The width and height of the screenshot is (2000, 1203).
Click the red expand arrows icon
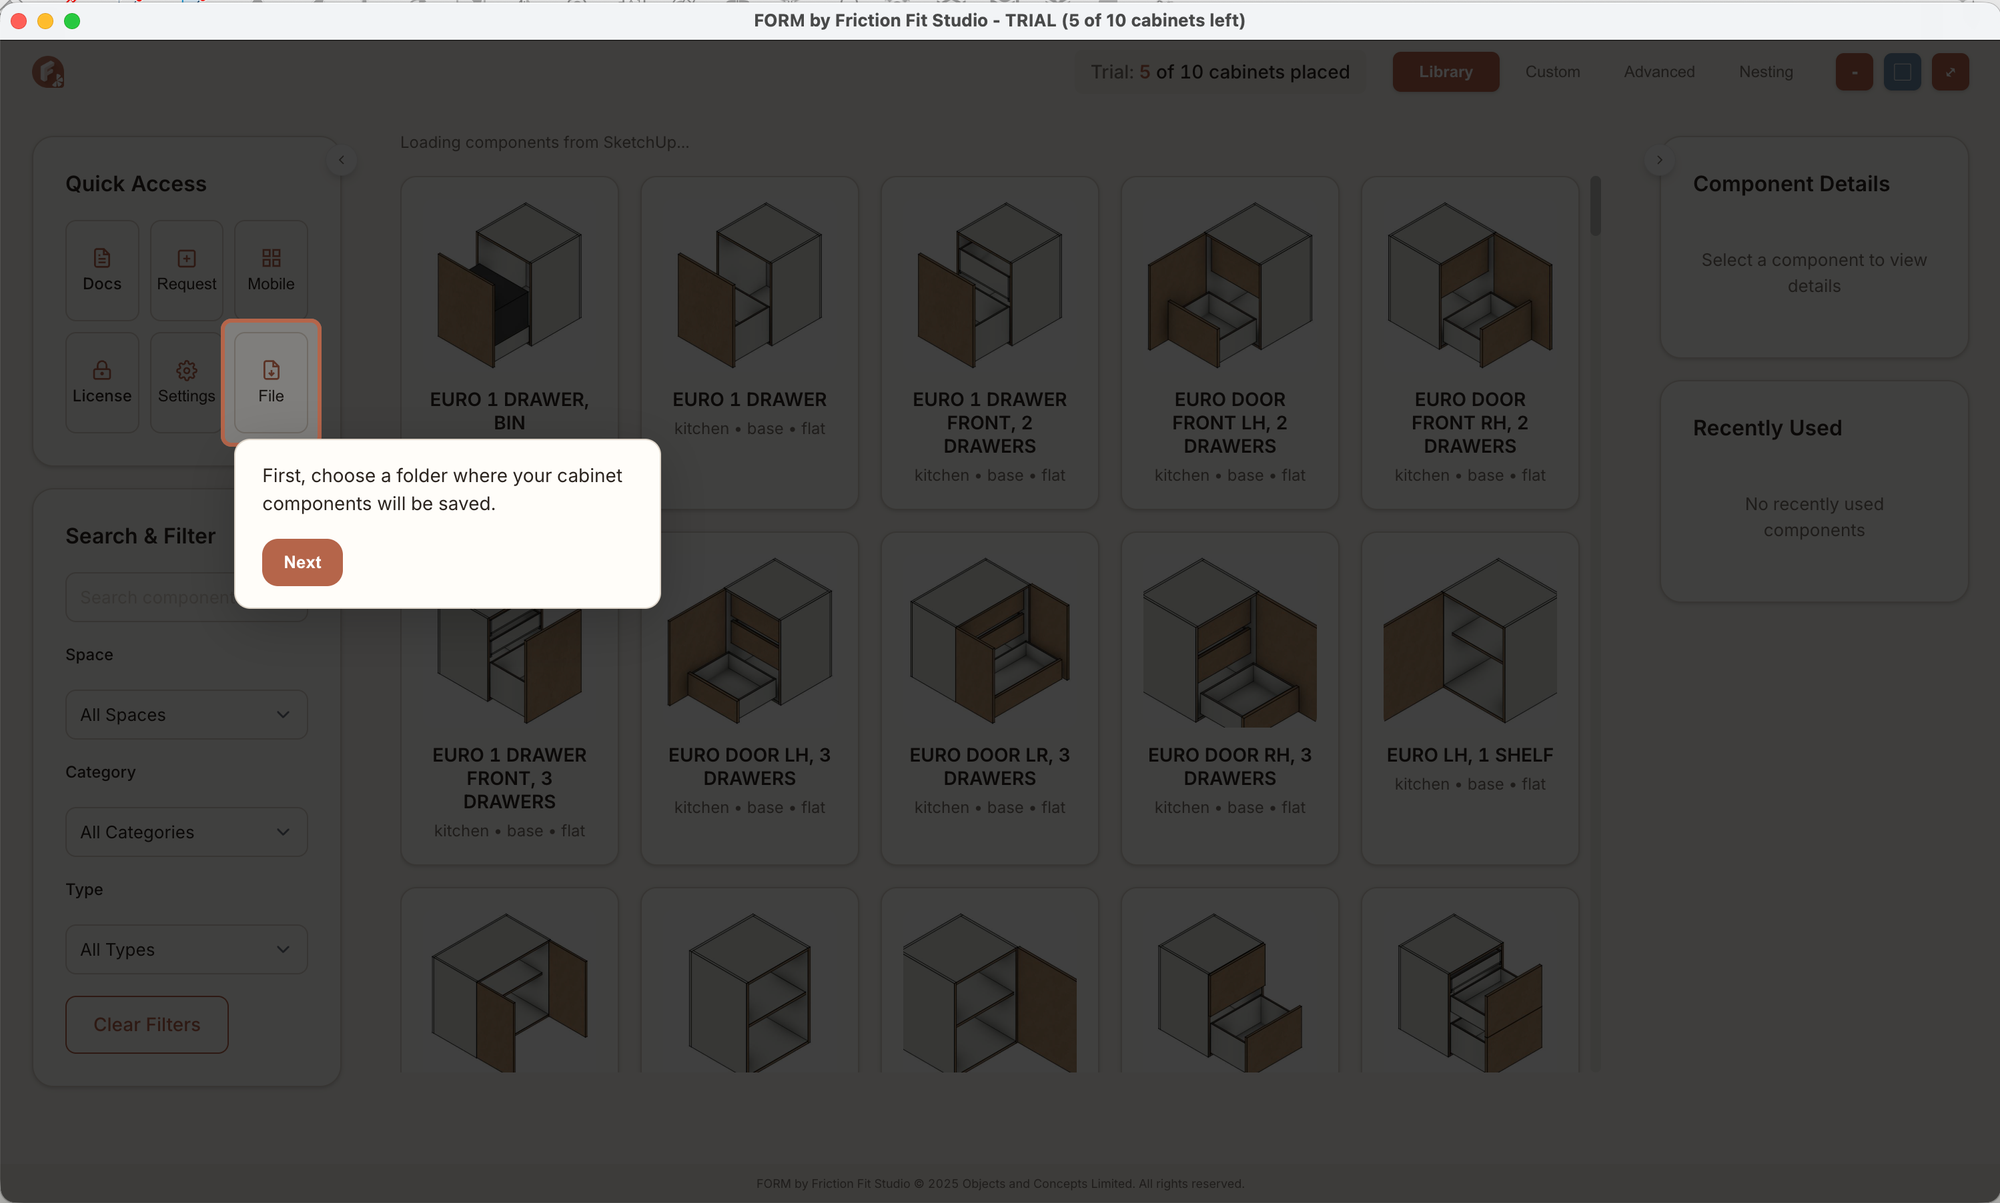(1950, 72)
